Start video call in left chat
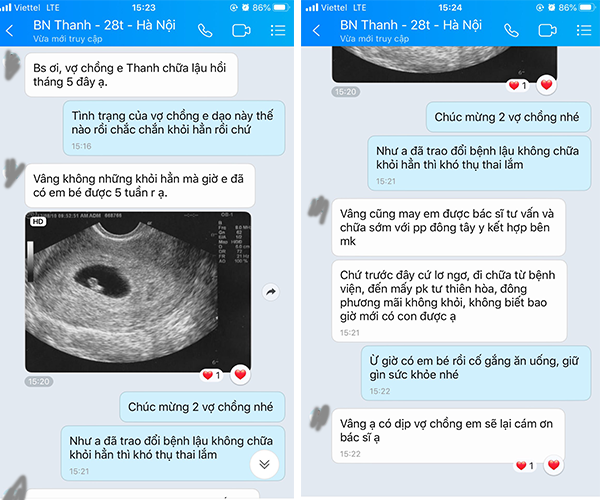Viewport: 600px width, 500px height. click(x=241, y=31)
